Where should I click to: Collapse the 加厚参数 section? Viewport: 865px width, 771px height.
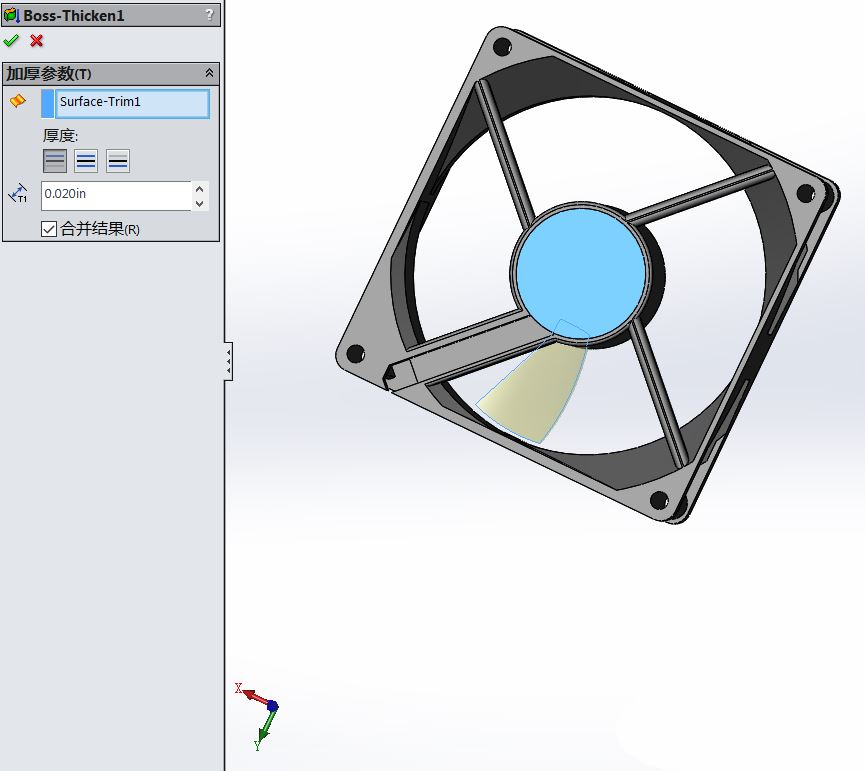(x=209, y=73)
